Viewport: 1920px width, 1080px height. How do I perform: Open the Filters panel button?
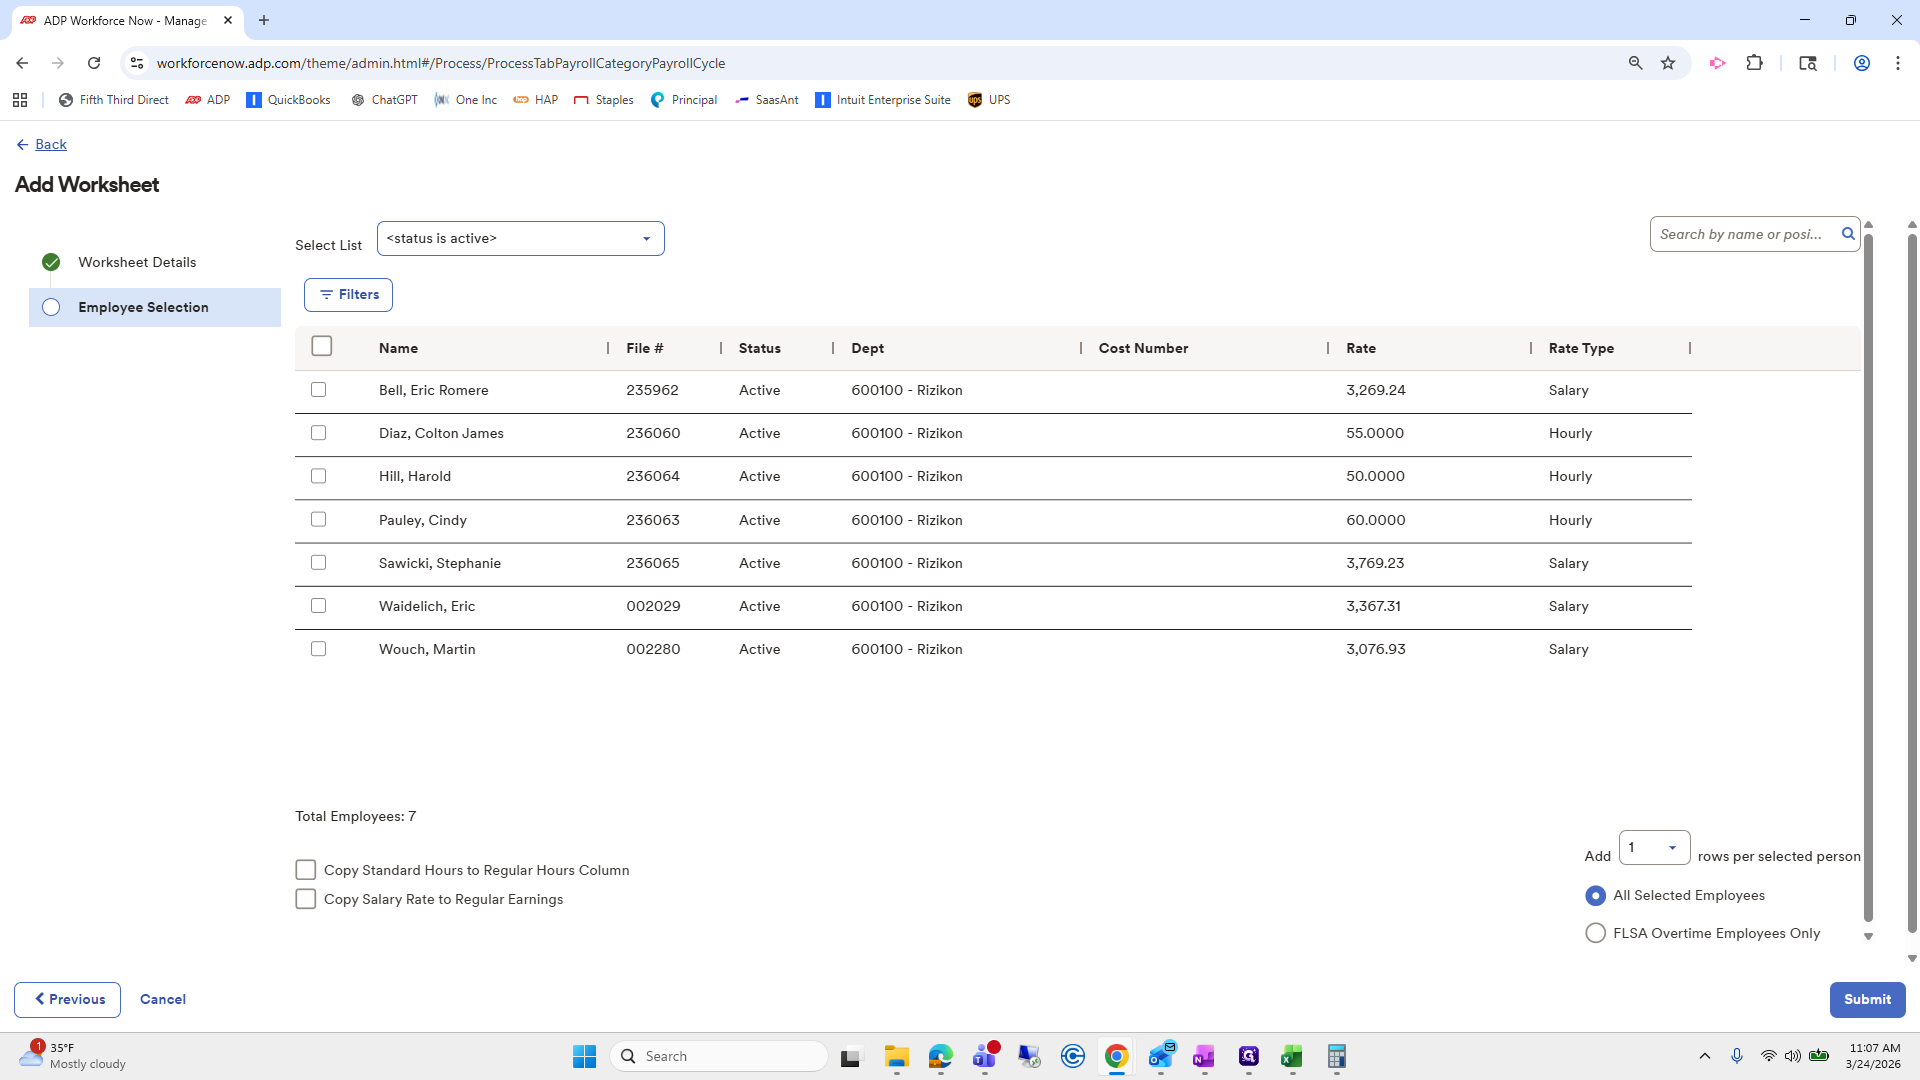(x=348, y=295)
